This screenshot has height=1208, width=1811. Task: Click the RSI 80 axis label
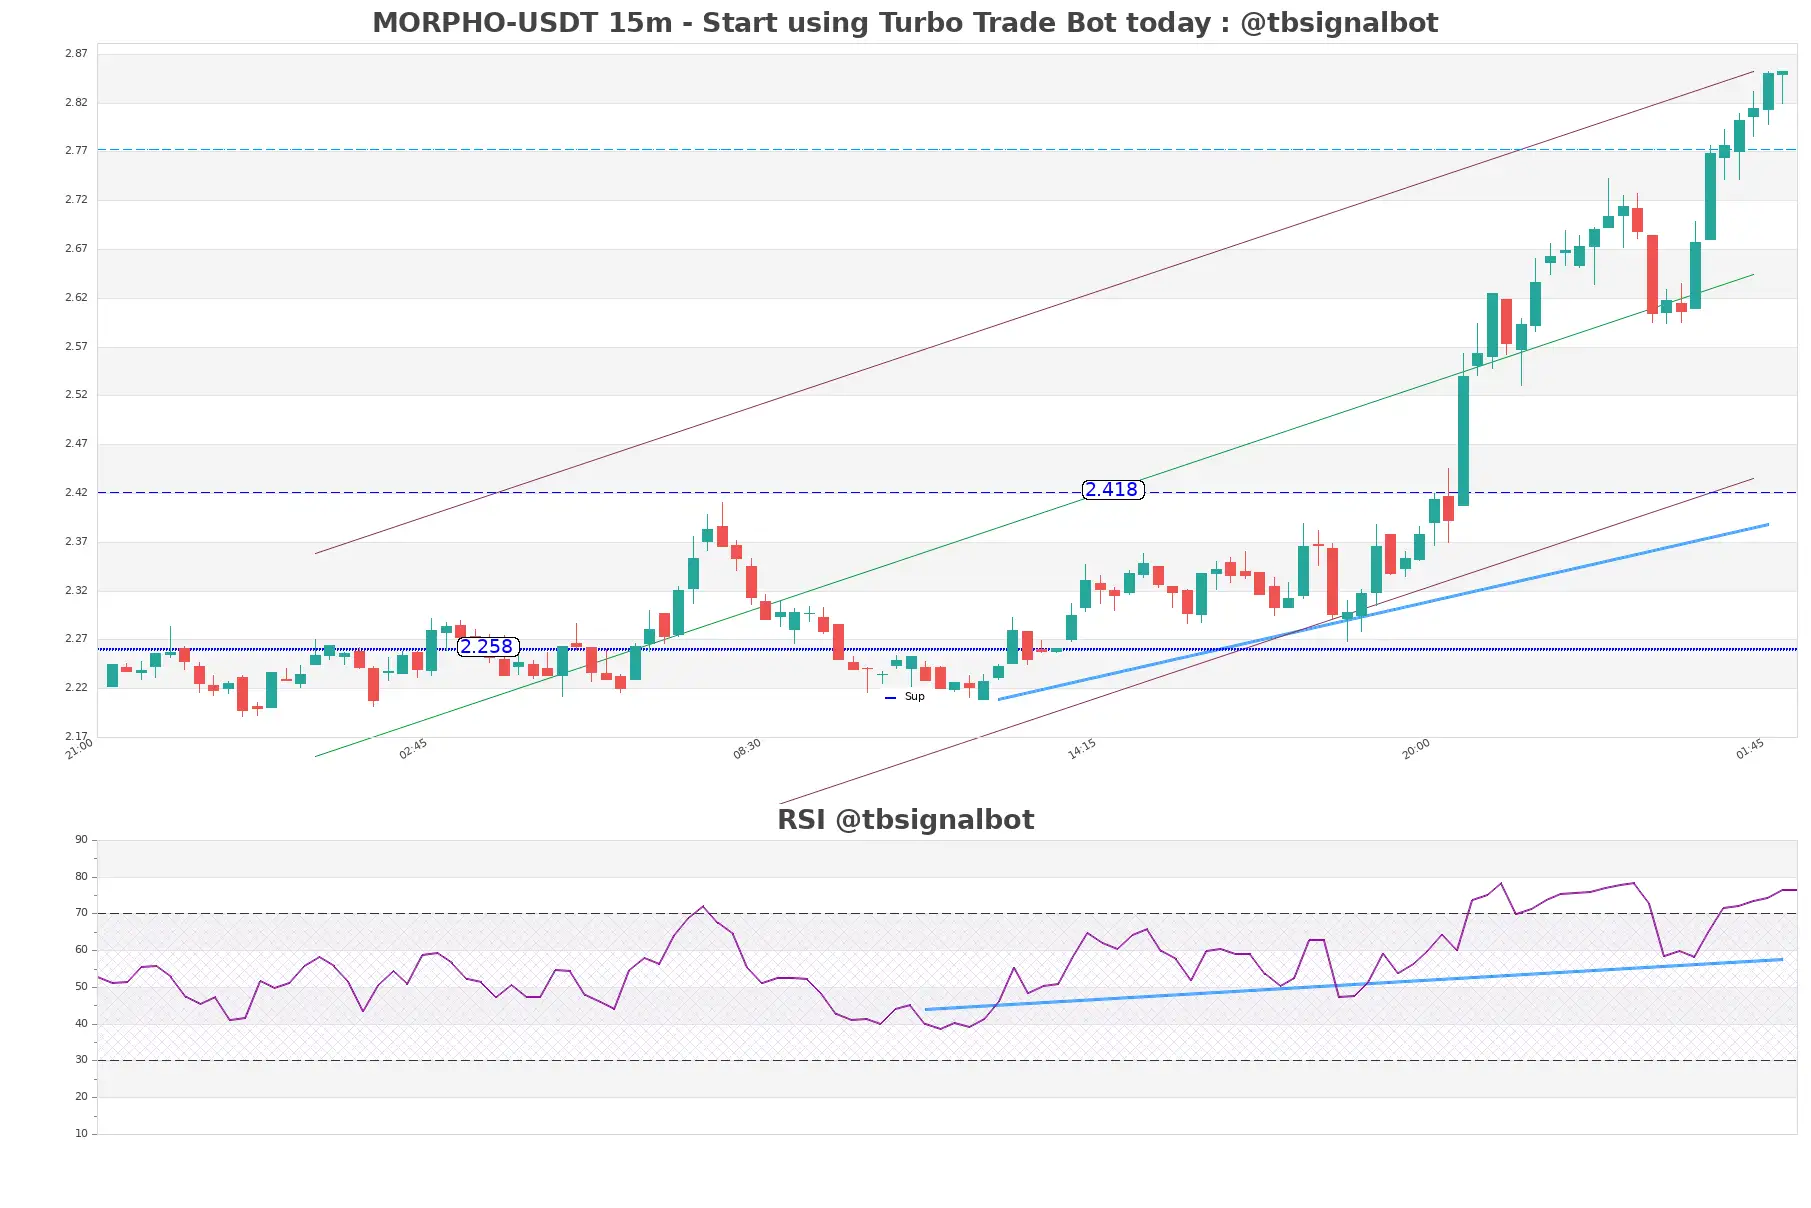pyautogui.click(x=81, y=876)
